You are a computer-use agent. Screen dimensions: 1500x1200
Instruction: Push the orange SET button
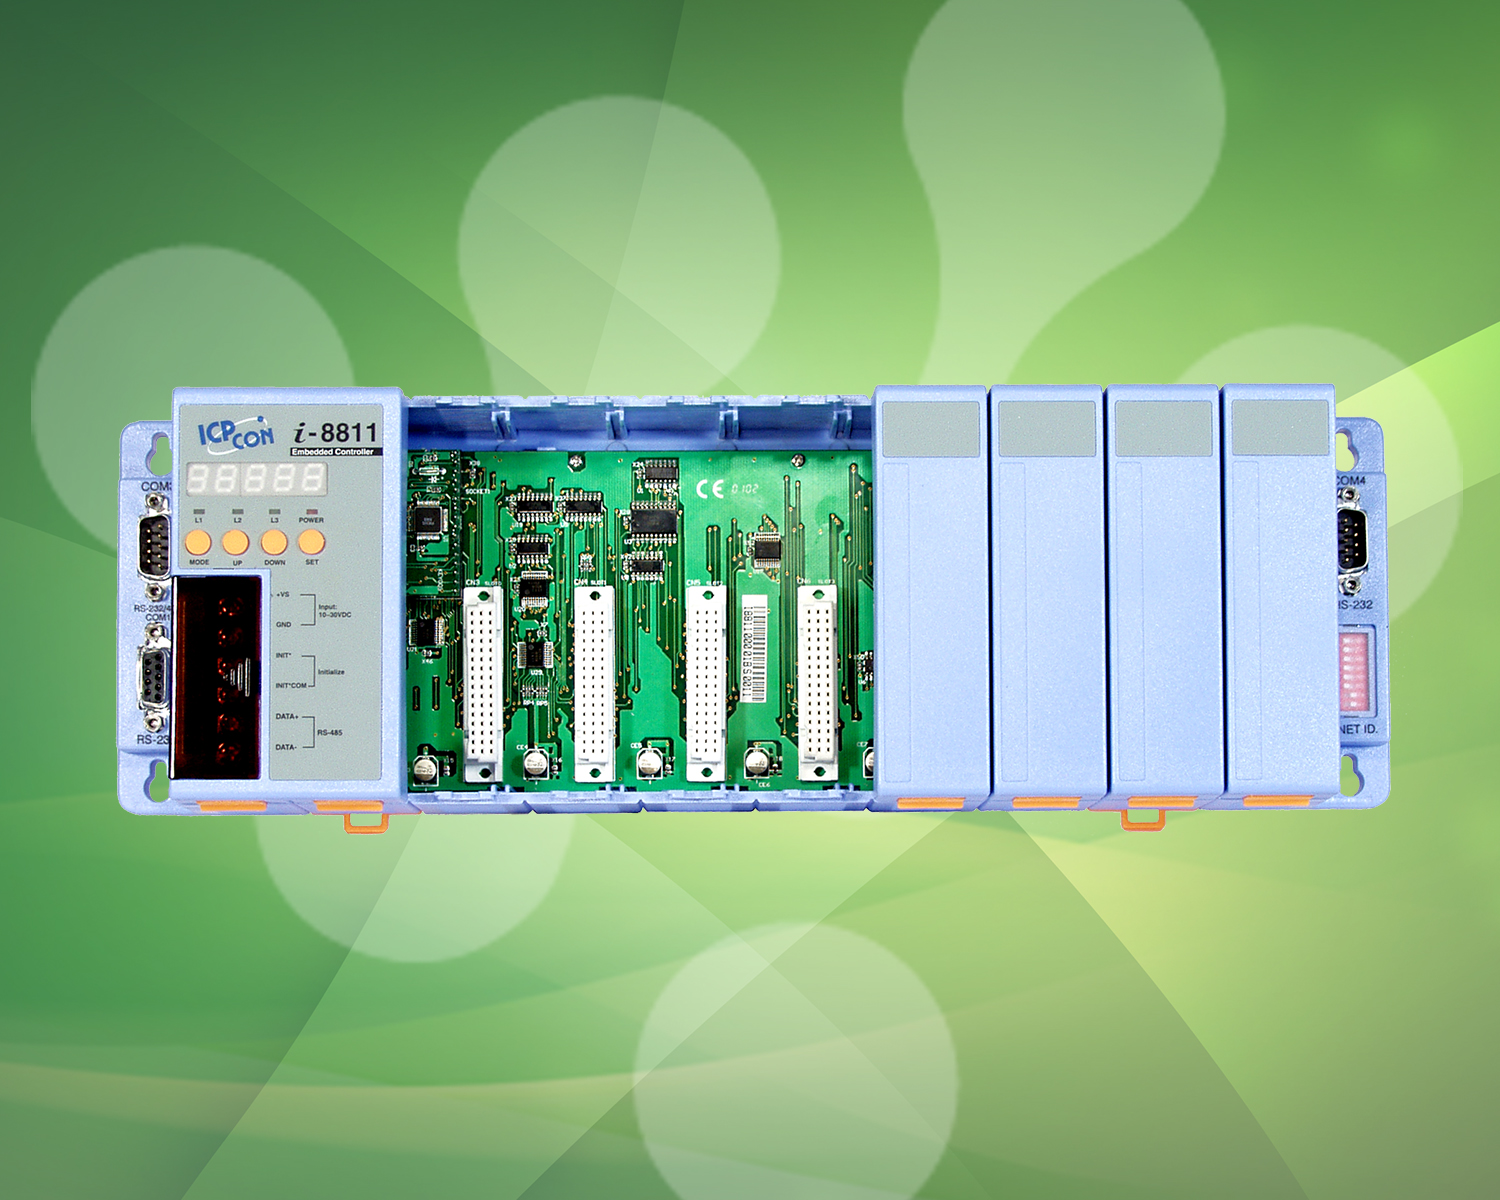[312, 542]
